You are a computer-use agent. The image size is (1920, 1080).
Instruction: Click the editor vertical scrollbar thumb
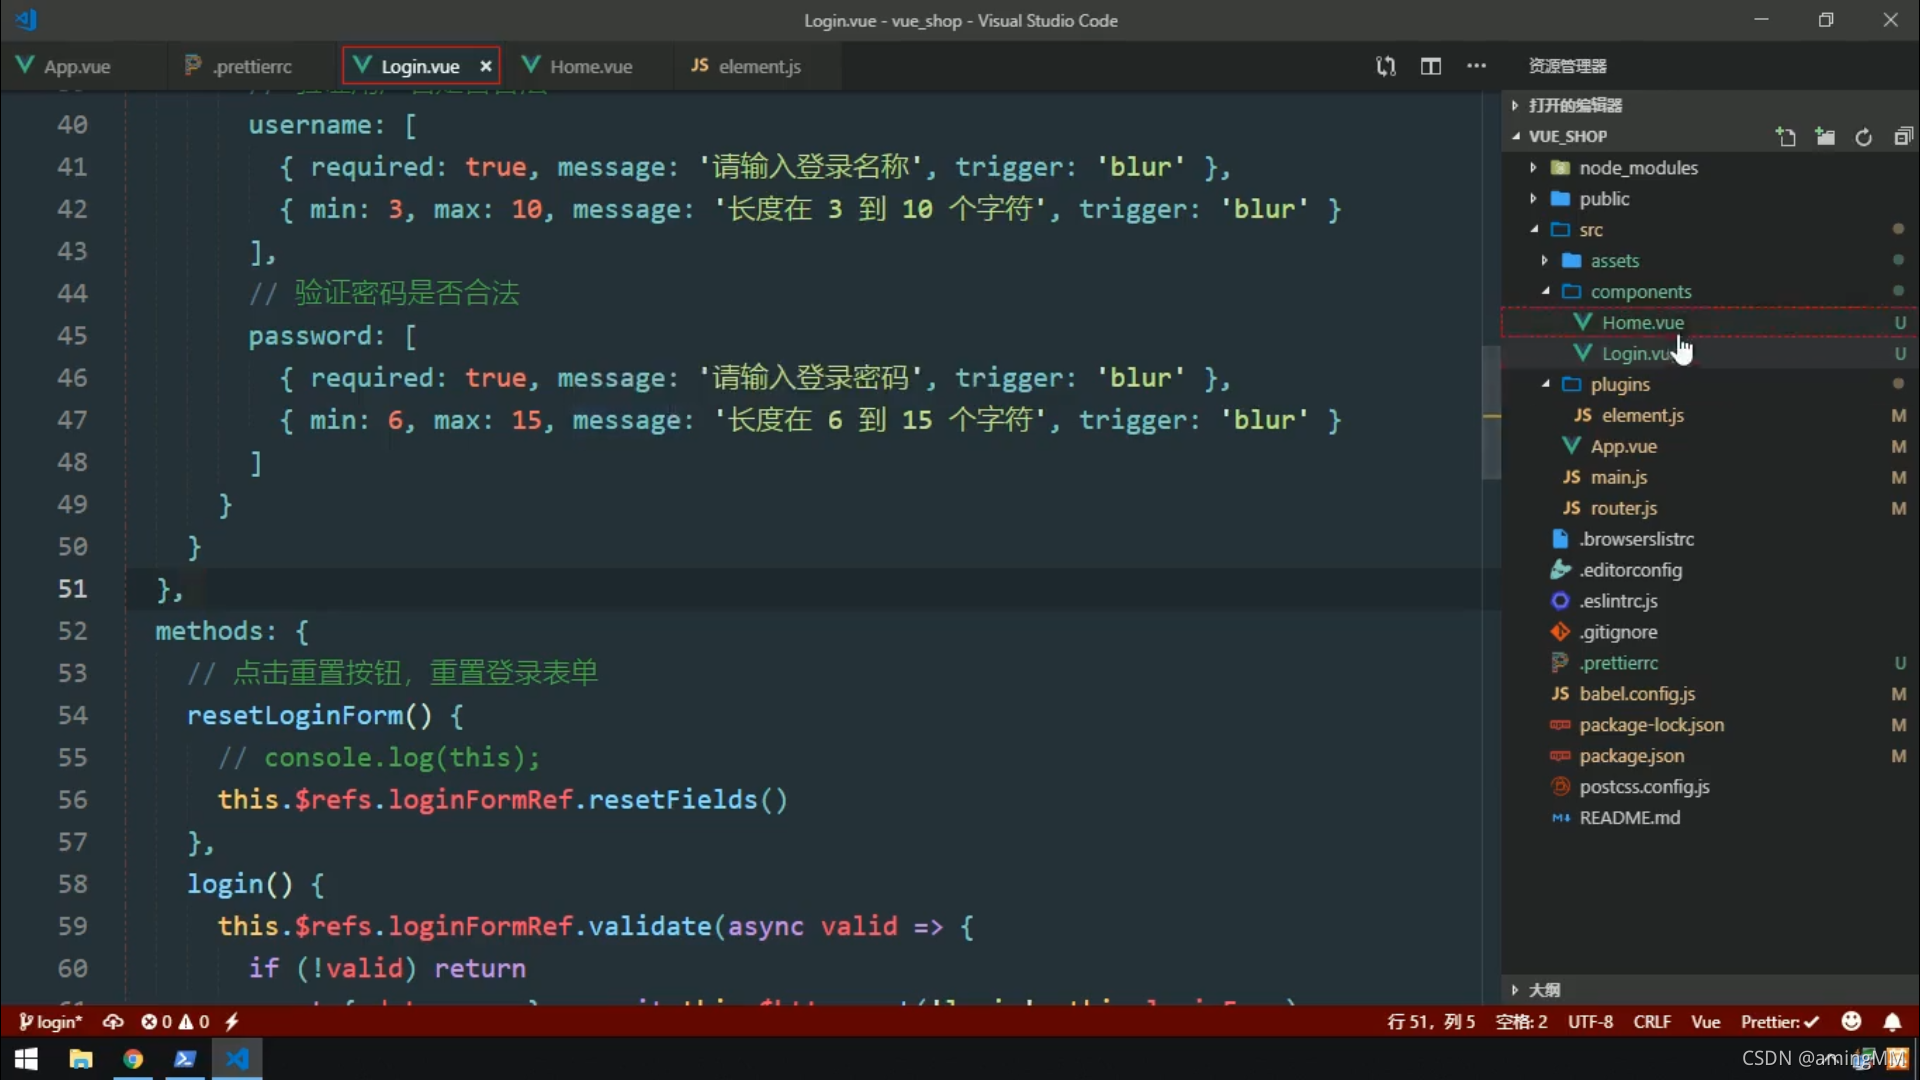[1491, 412]
